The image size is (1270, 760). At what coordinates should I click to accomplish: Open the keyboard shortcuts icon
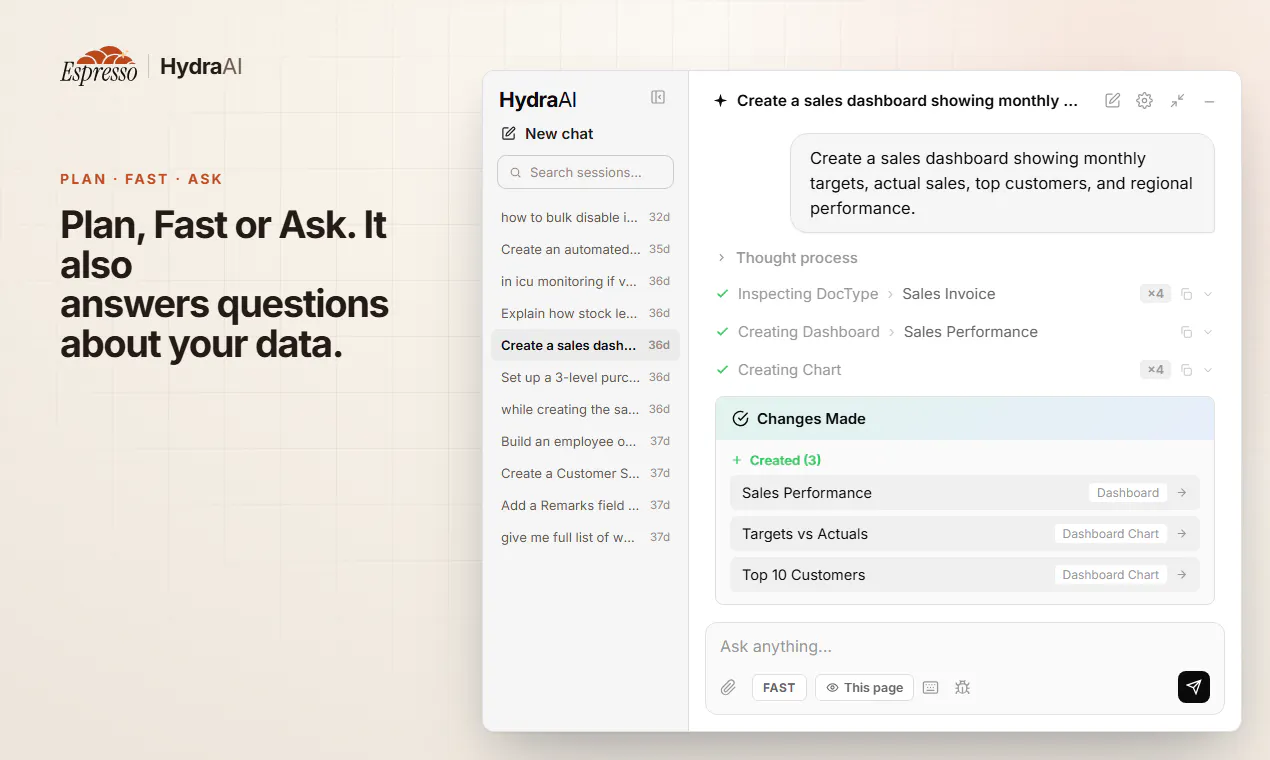[931, 687]
